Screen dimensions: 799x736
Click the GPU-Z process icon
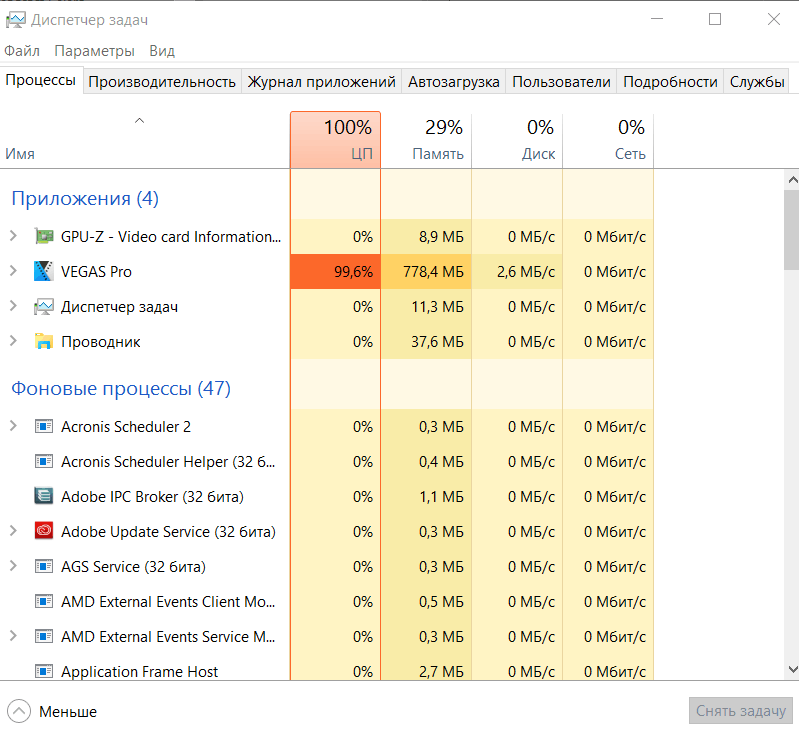coord(44,236)
